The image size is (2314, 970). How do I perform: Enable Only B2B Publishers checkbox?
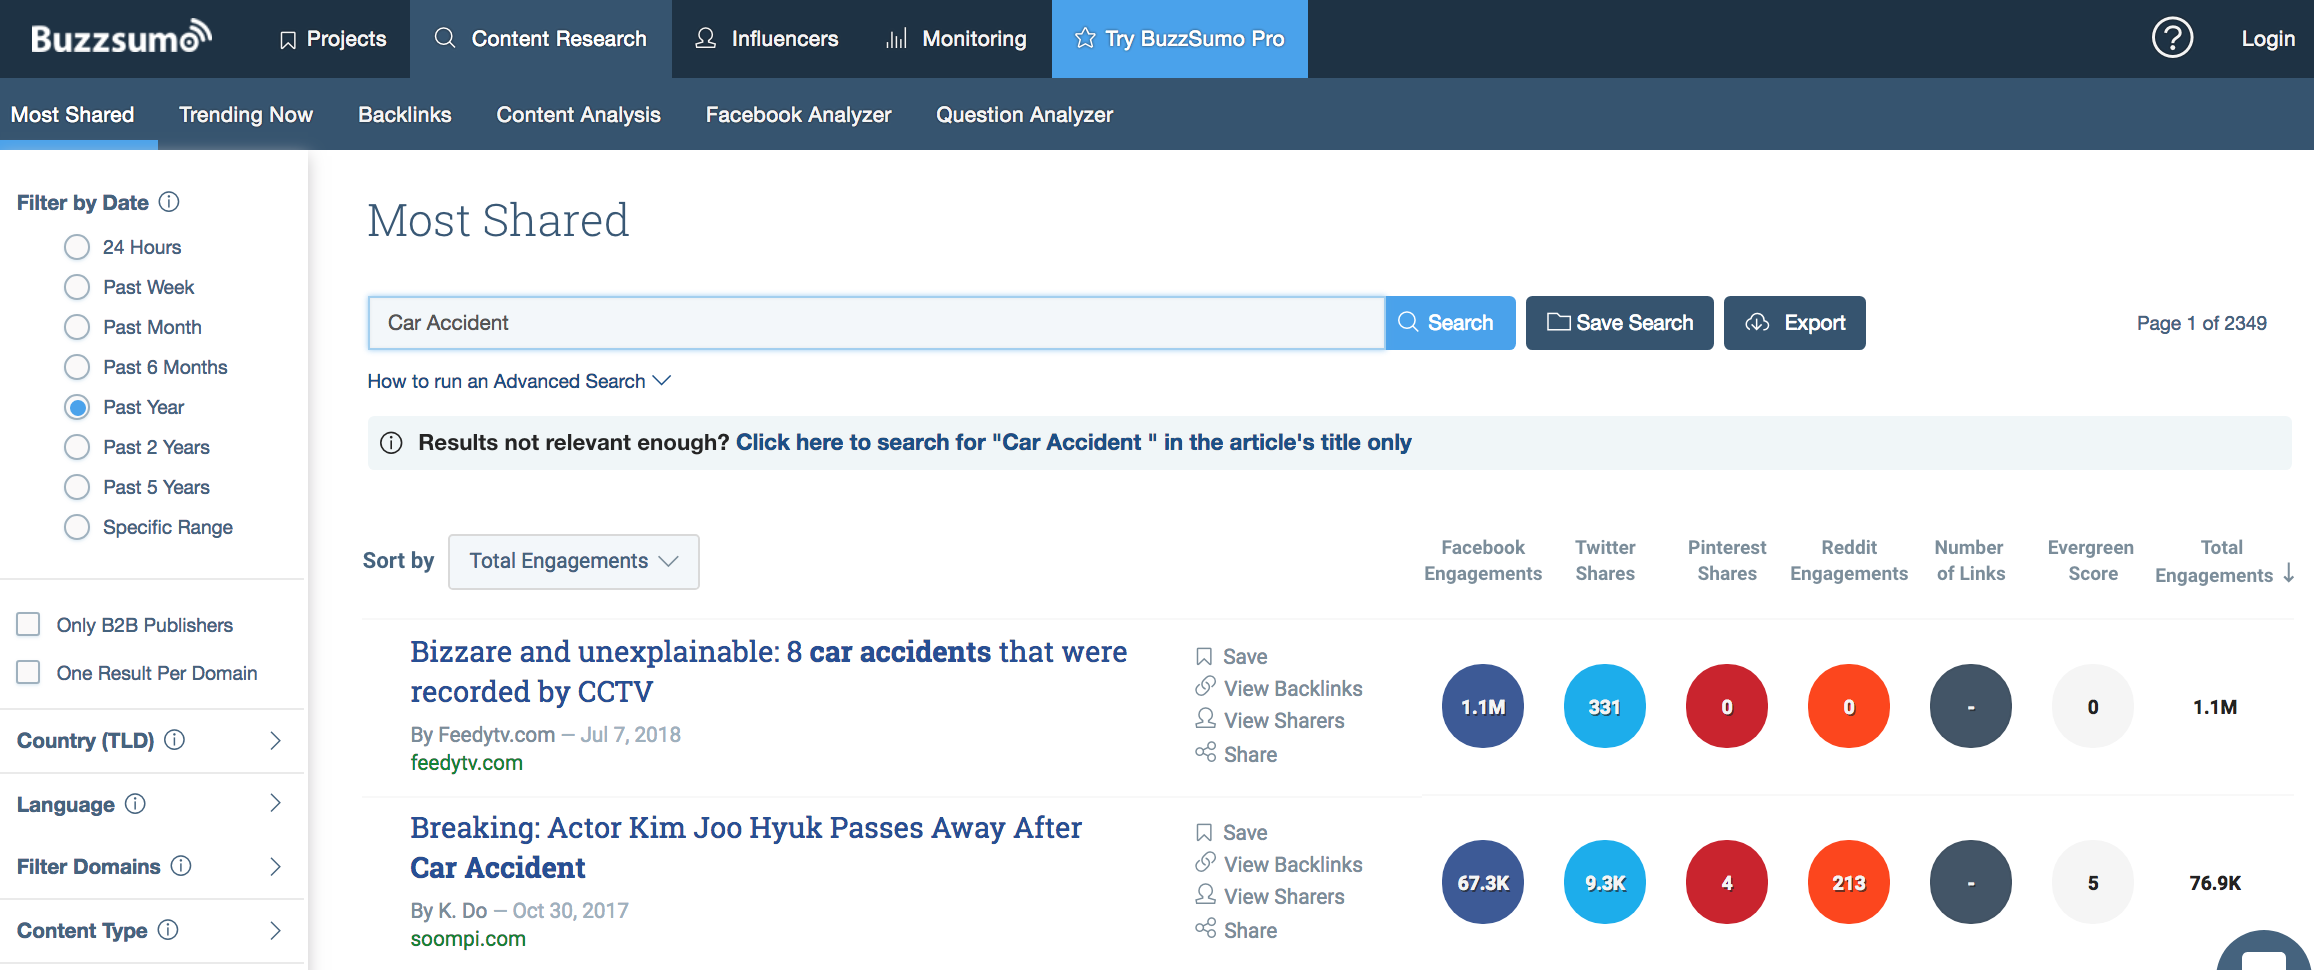point(28,625)
